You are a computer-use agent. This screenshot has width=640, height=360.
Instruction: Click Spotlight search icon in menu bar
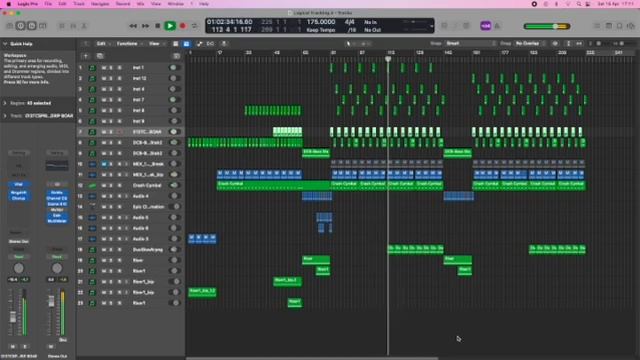point(579,4)
